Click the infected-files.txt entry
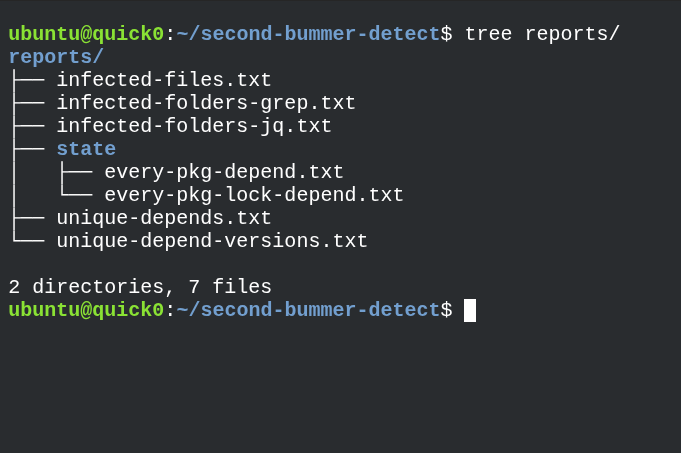Image resolution: width=681 pixels, height=453 pixels. click(x=164, y=79)
